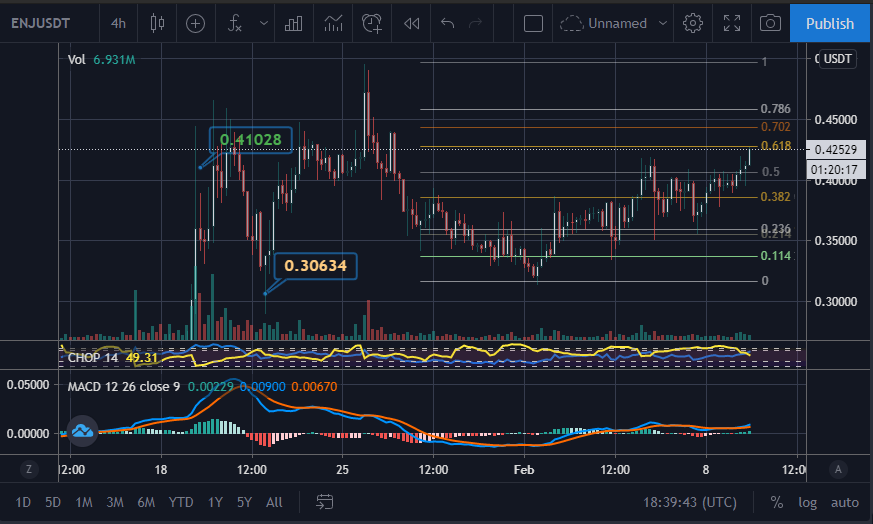Toggle the A auto-scale button
The image size is (873, 524).
click(x=838, y=469)
